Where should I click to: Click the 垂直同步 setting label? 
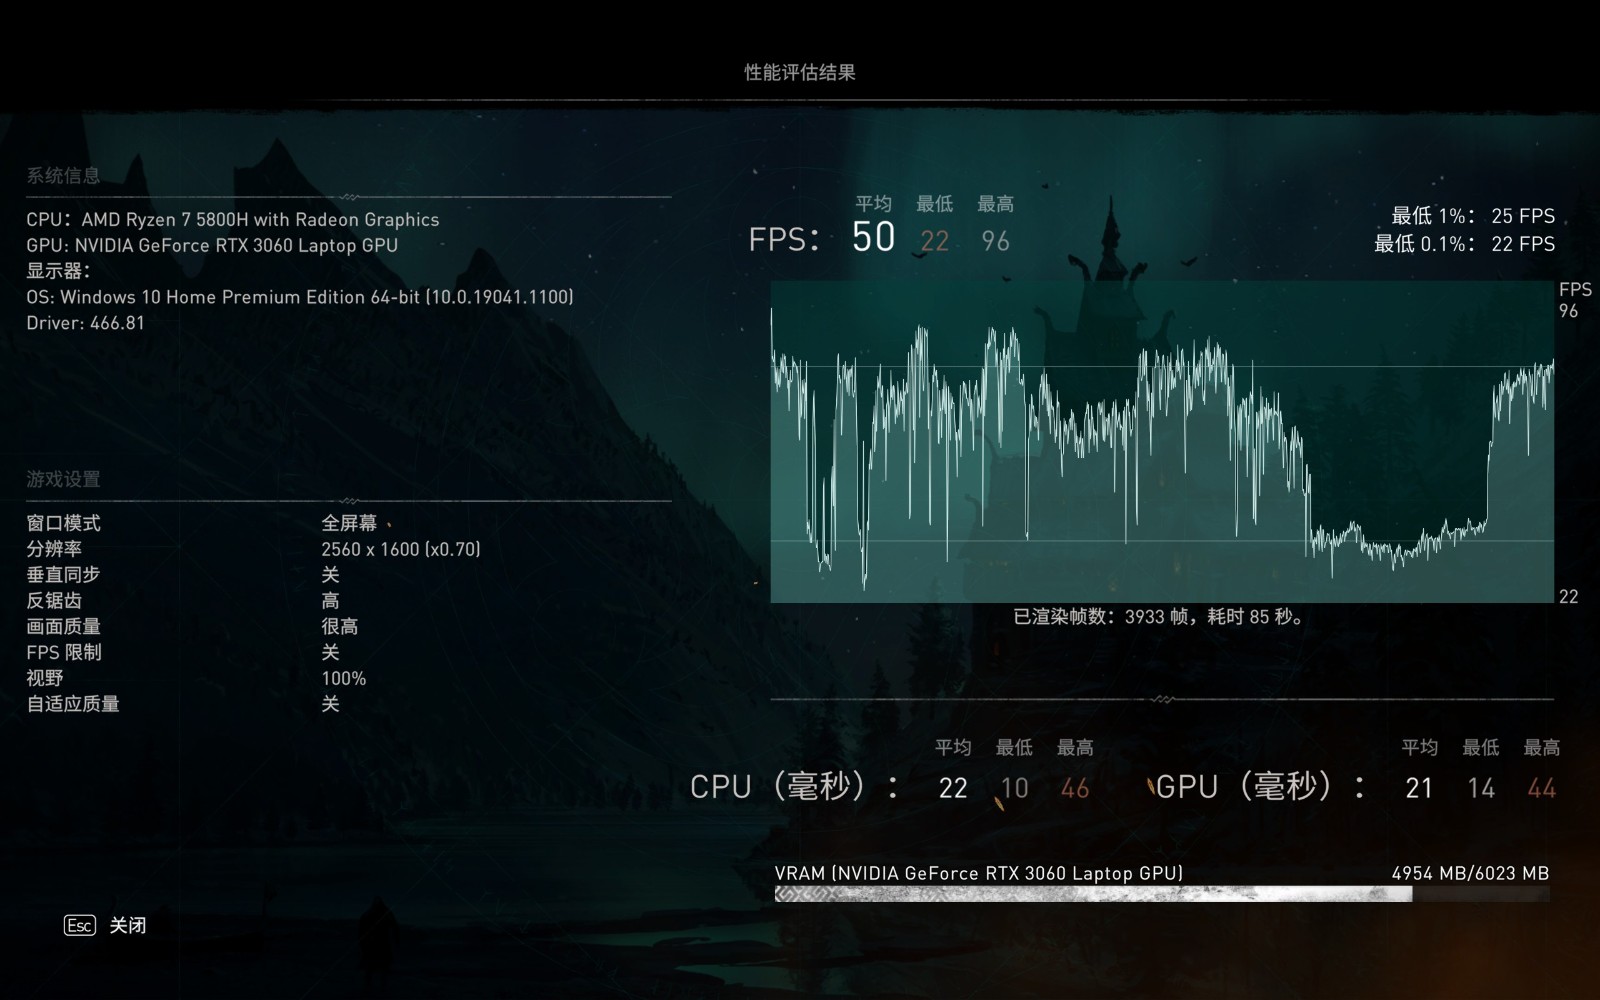(x=63, y=575)
